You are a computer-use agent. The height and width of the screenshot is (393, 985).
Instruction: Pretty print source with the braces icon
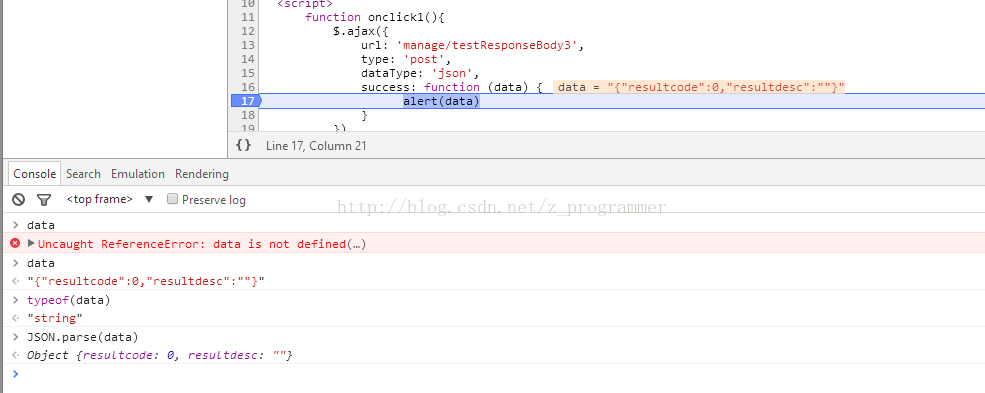coord(243,145)
